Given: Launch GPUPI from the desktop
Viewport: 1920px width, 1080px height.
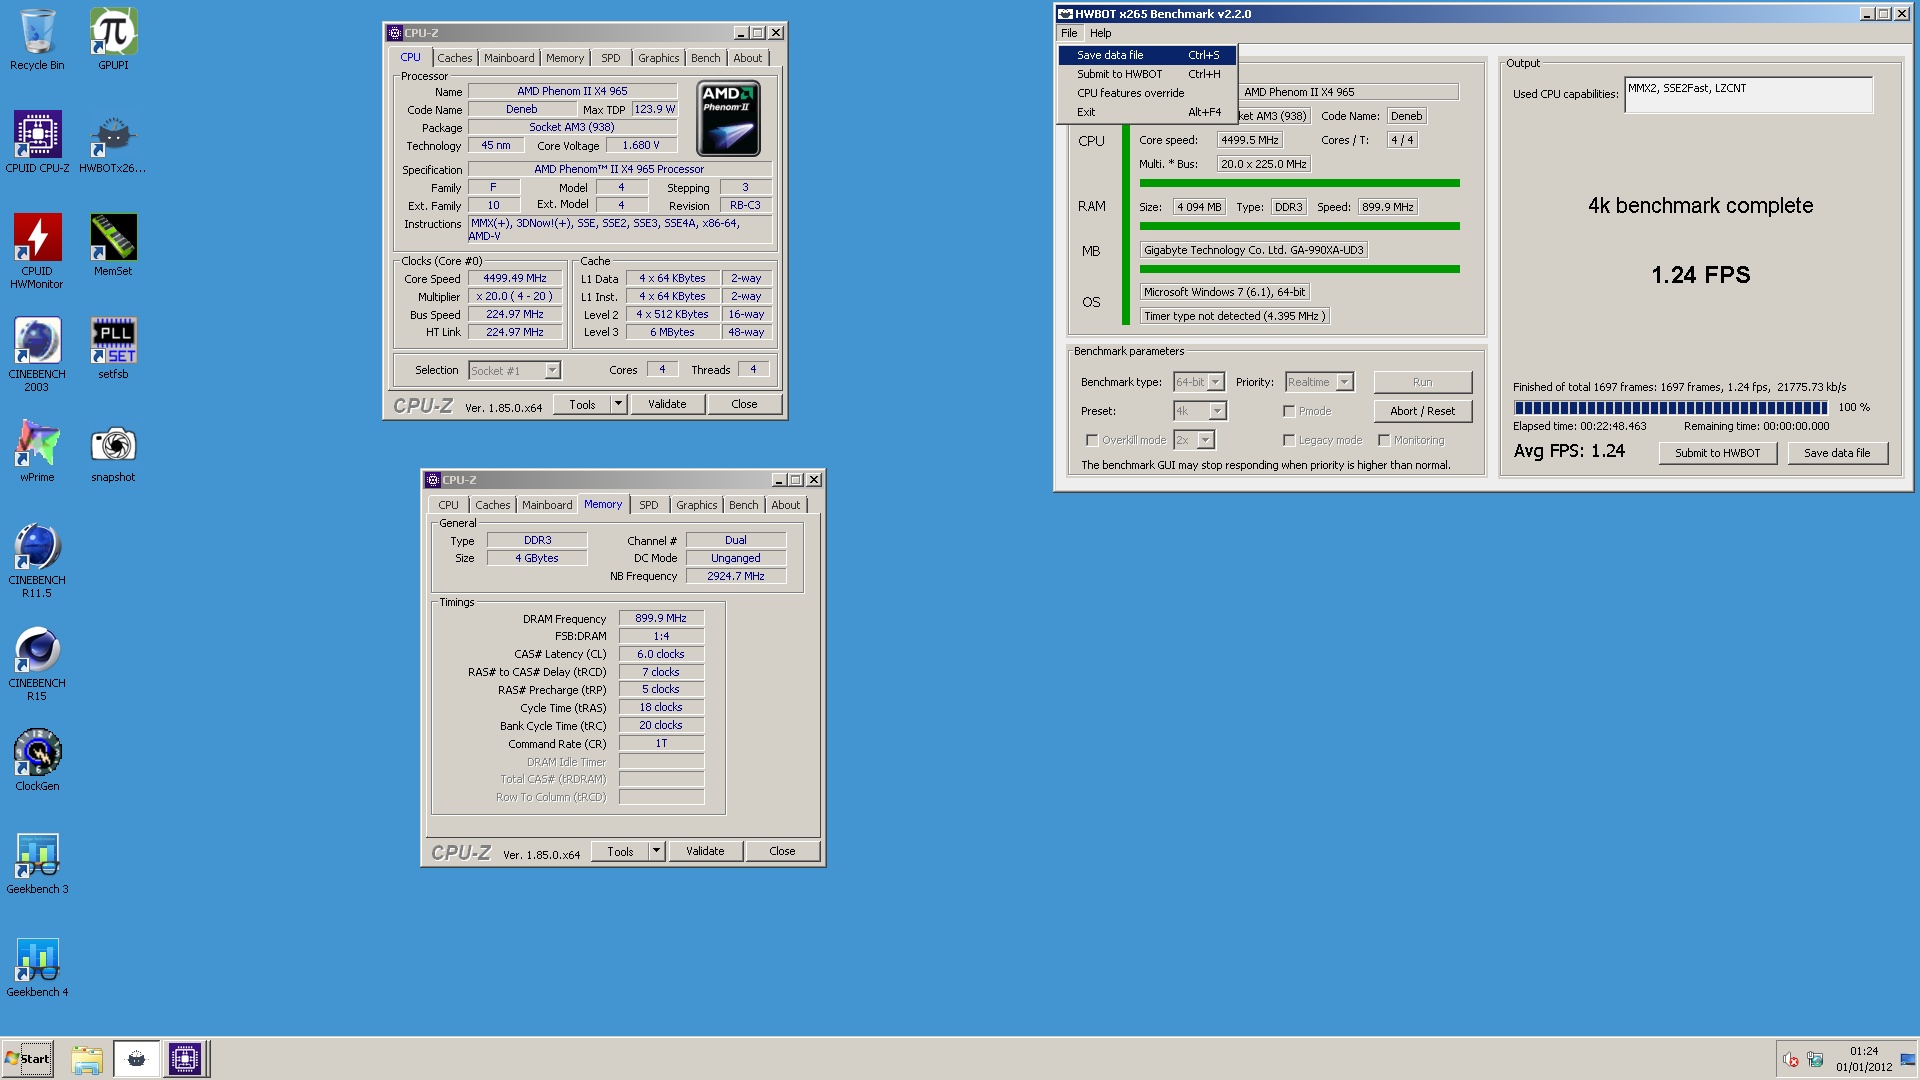Looking at the screenshot, I should pos(113,40).
